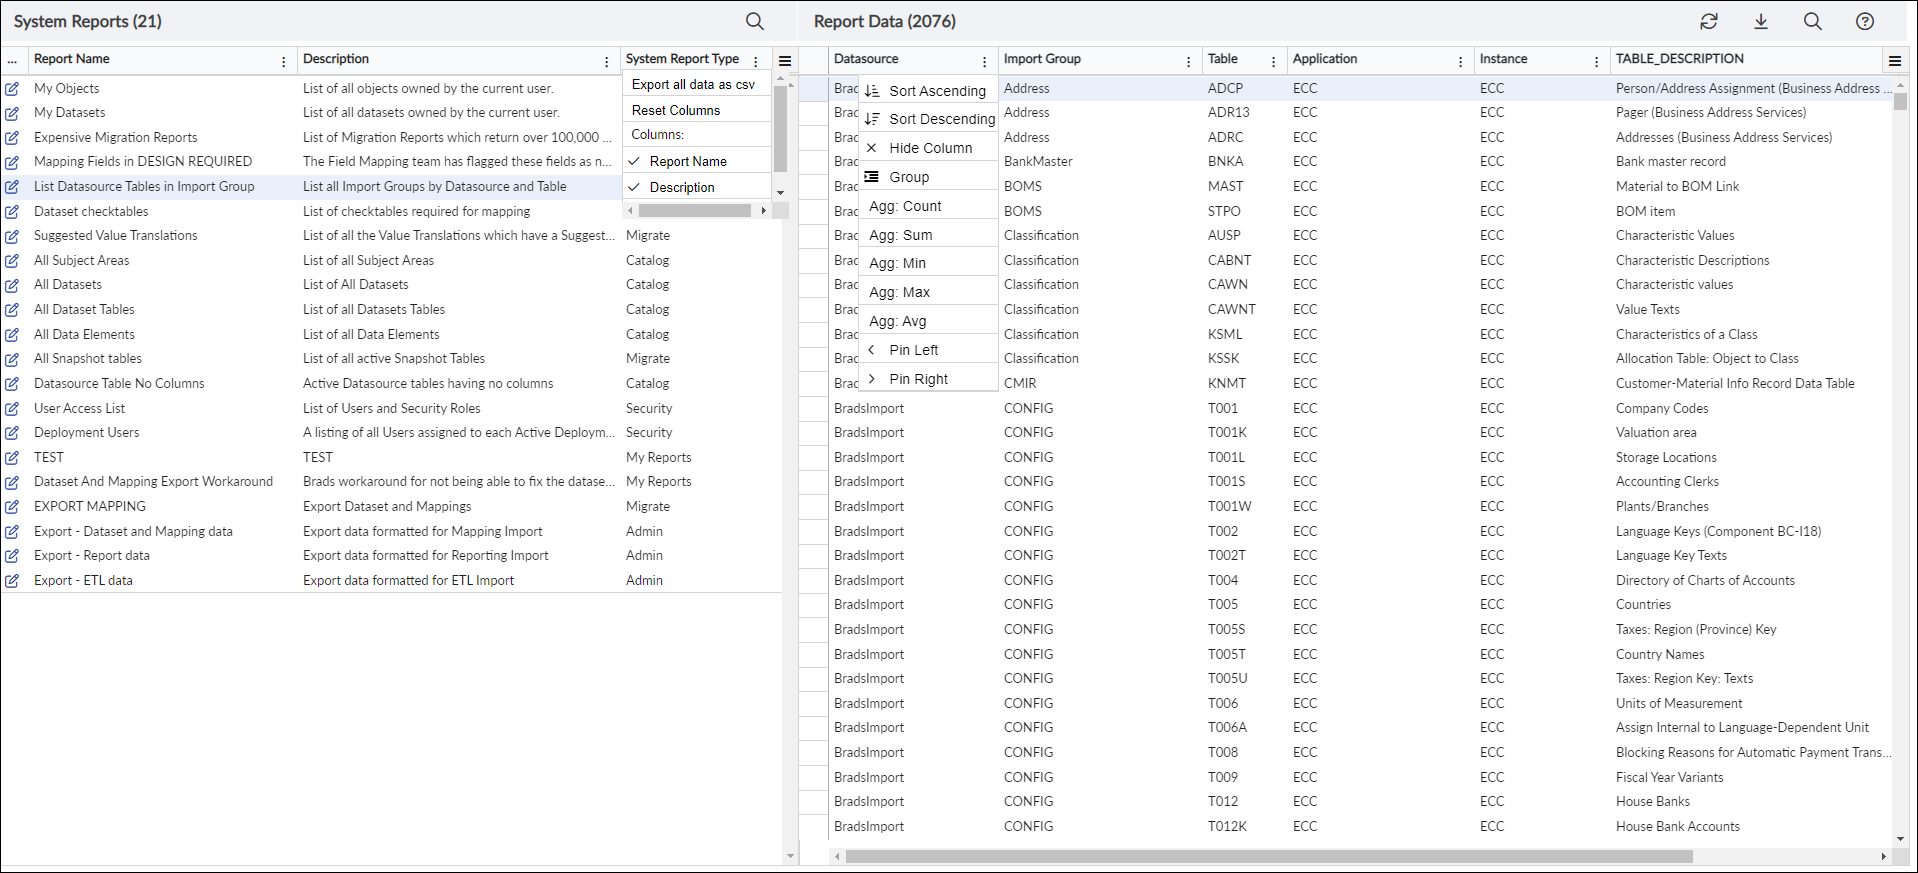The height and width of the screenshot is (873, 1918).
Task: Open System Reports grid hamburger menu
Action: pos(785,61)
